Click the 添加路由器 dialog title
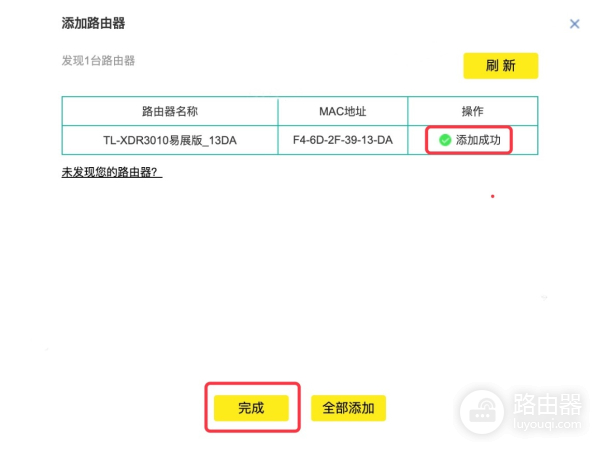 pos(100,23)
